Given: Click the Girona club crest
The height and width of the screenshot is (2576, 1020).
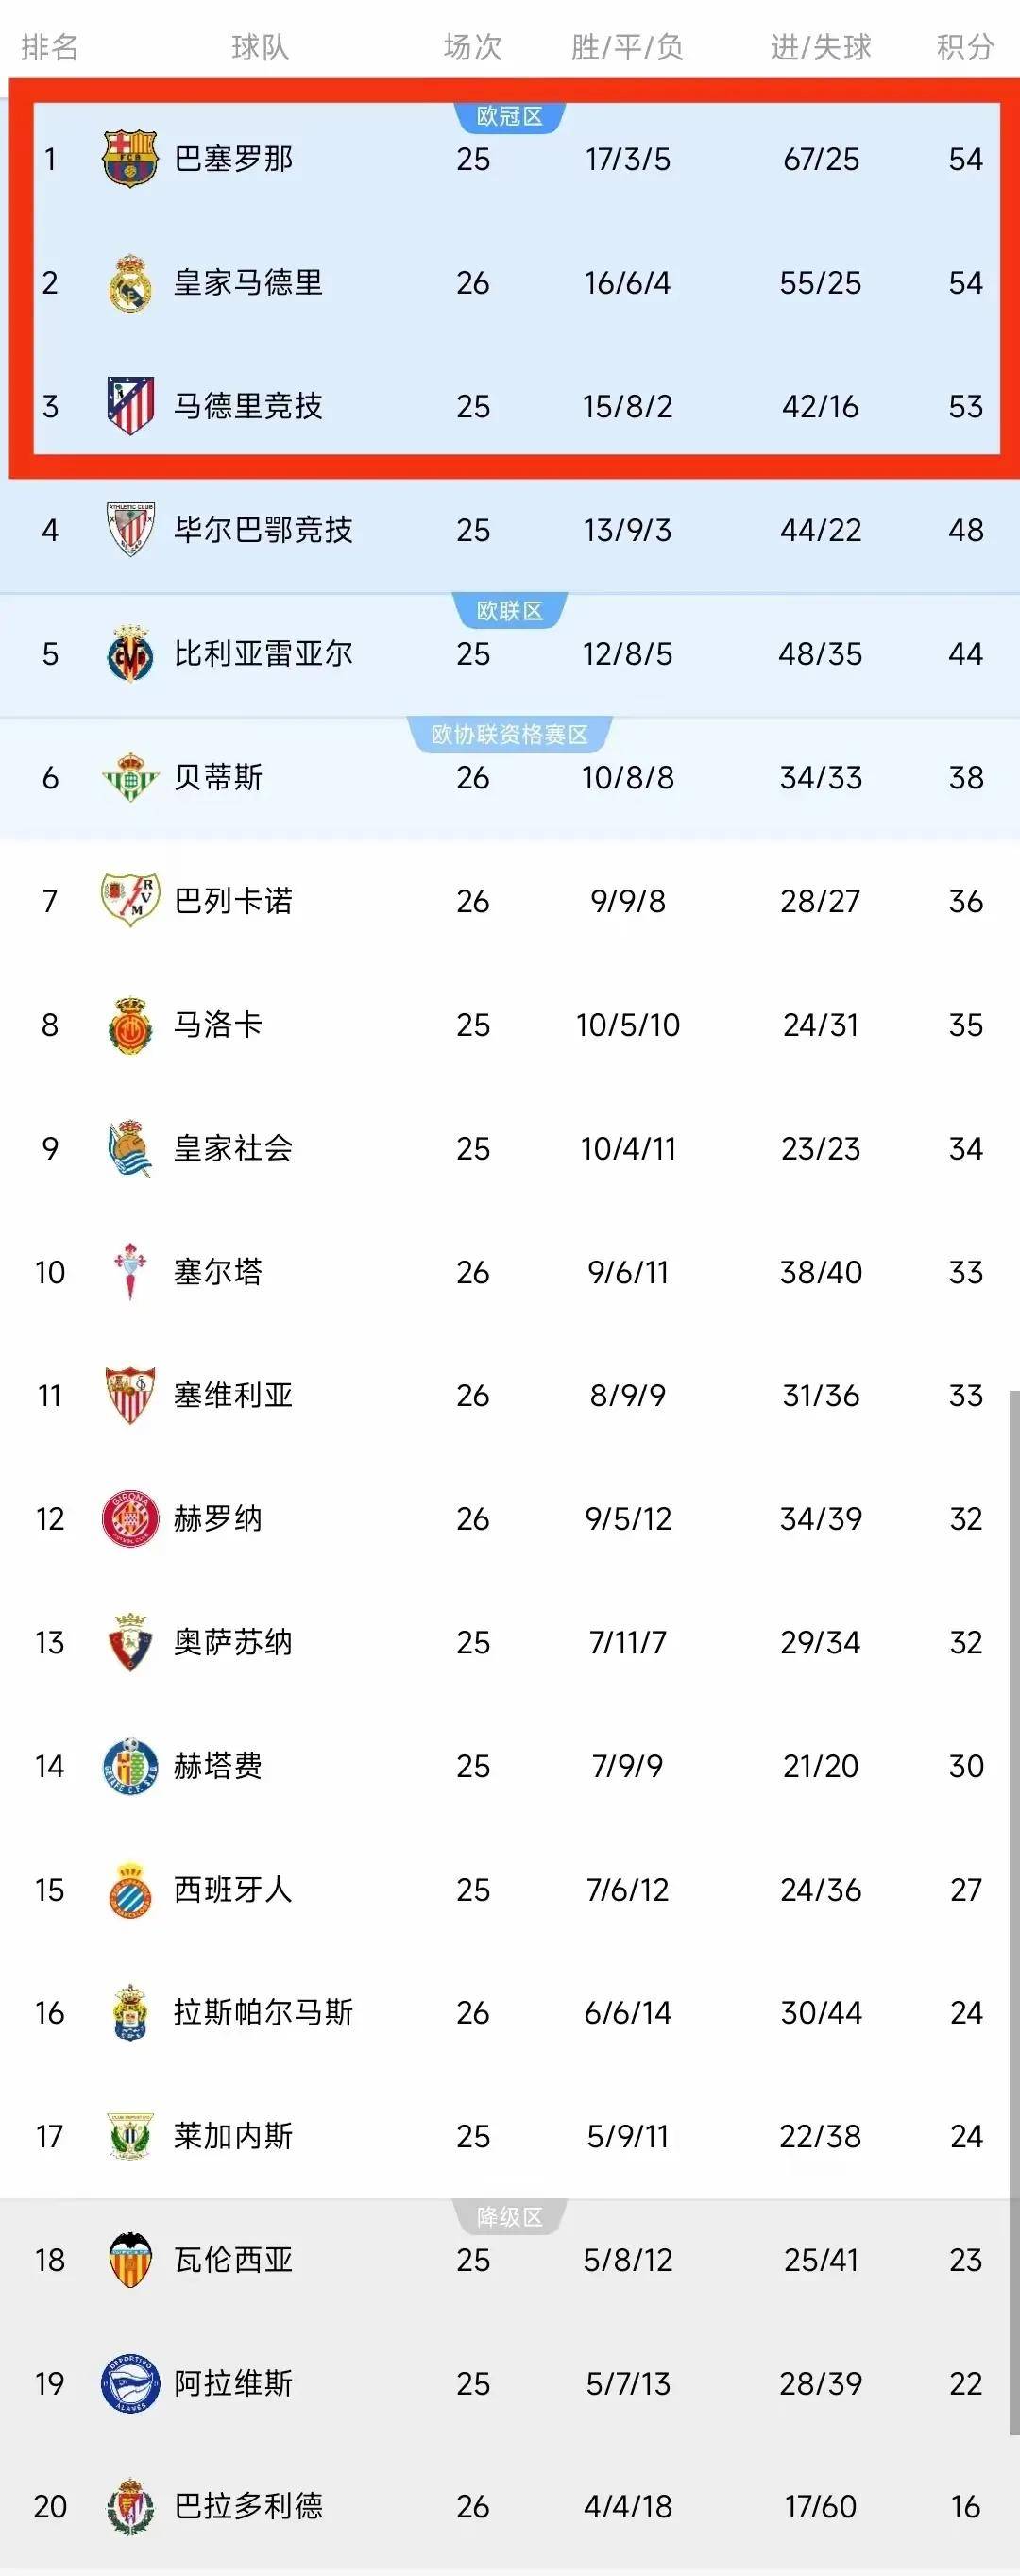Looking at the screenshot, I should click(130, 1518).
